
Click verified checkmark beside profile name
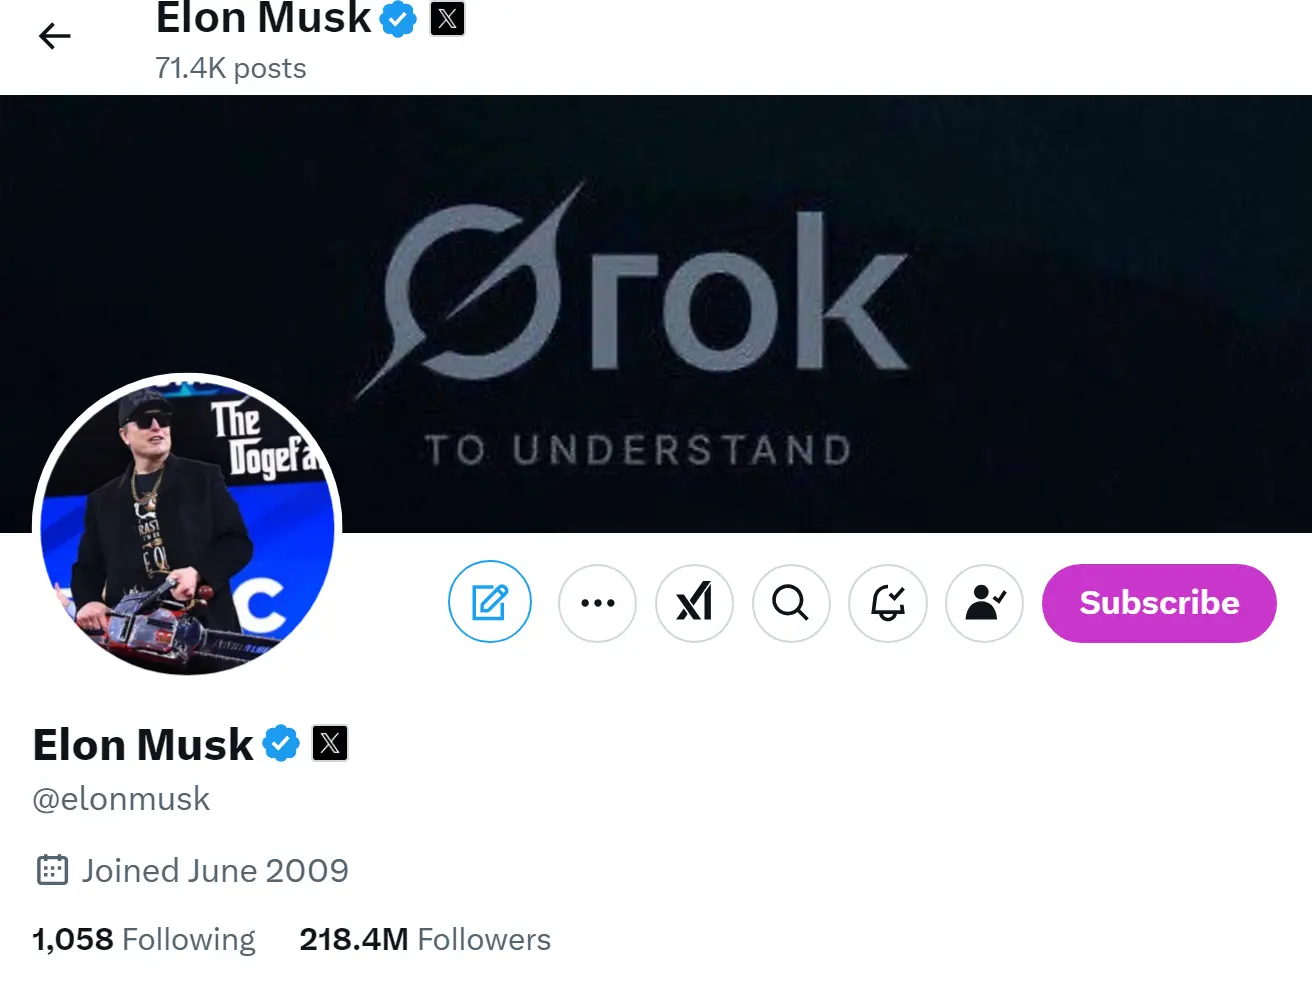281,744
